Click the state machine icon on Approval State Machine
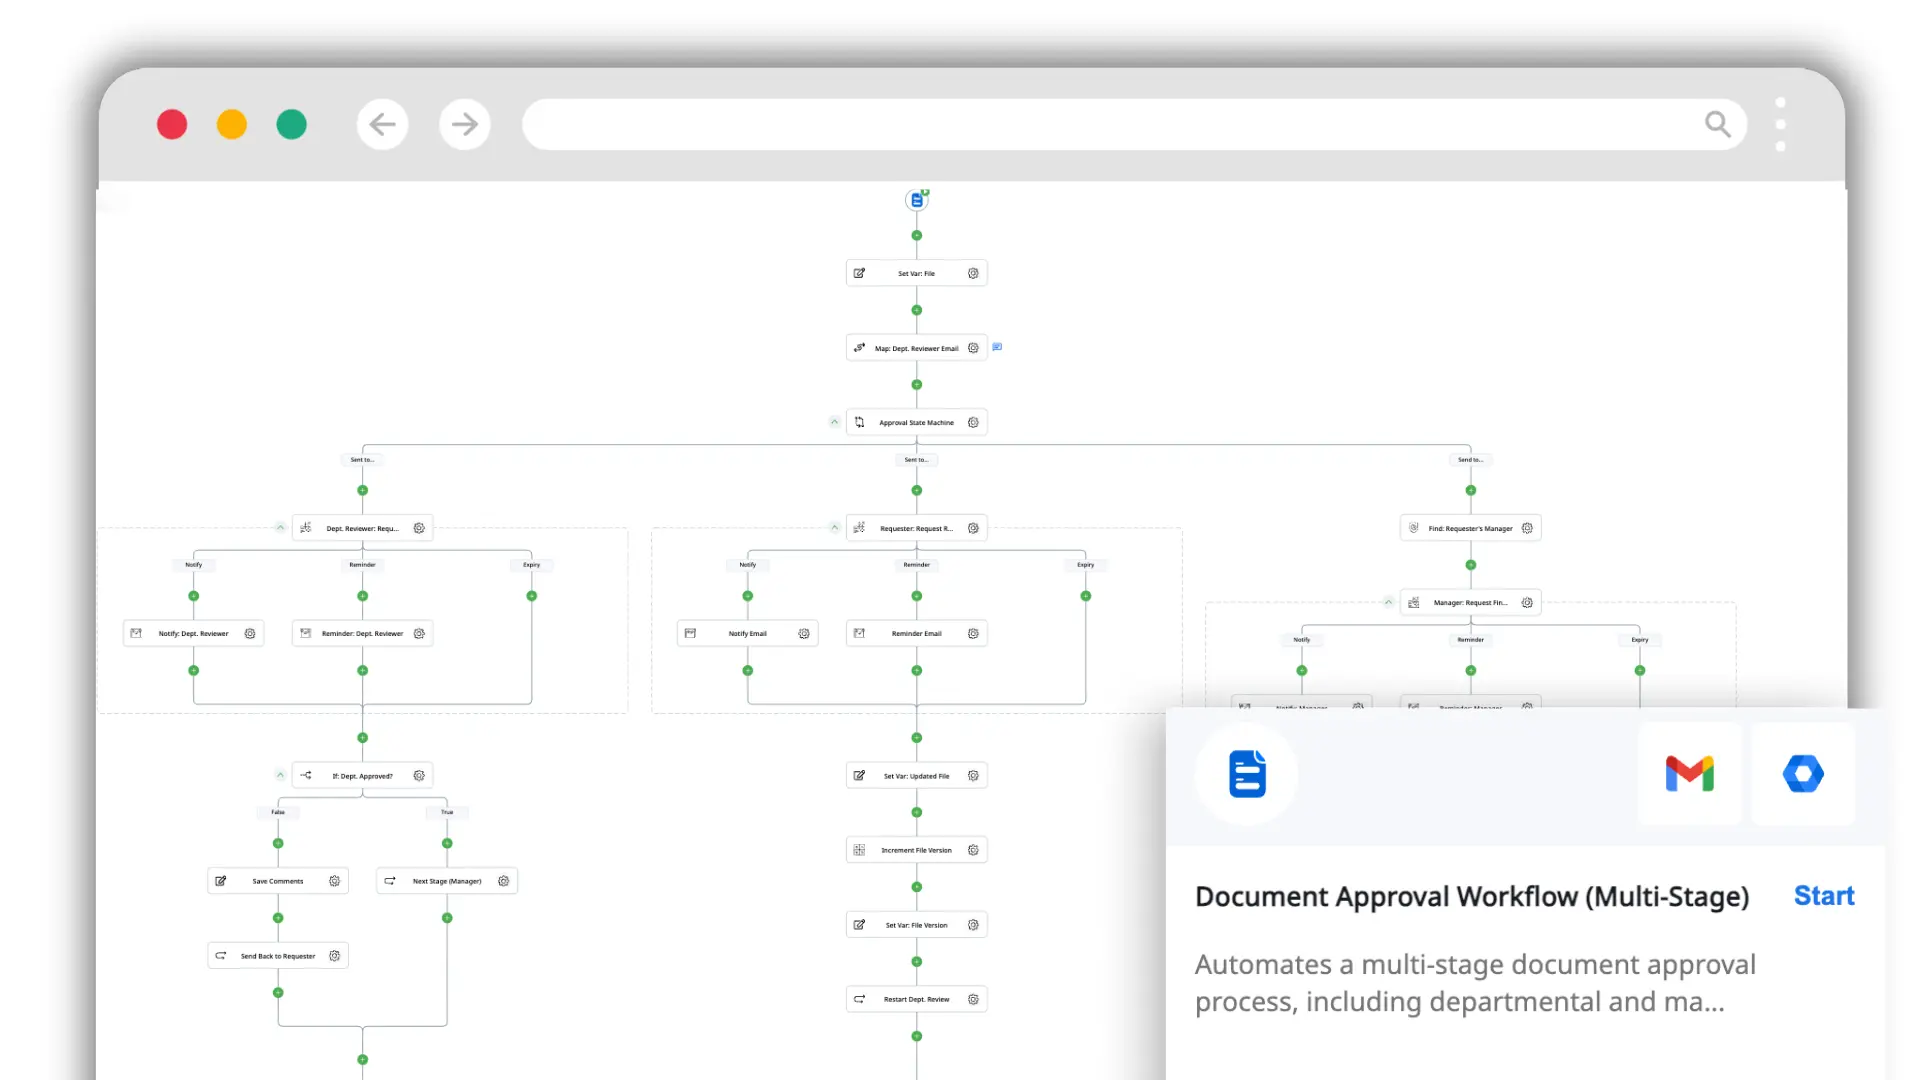 [859, 421]
